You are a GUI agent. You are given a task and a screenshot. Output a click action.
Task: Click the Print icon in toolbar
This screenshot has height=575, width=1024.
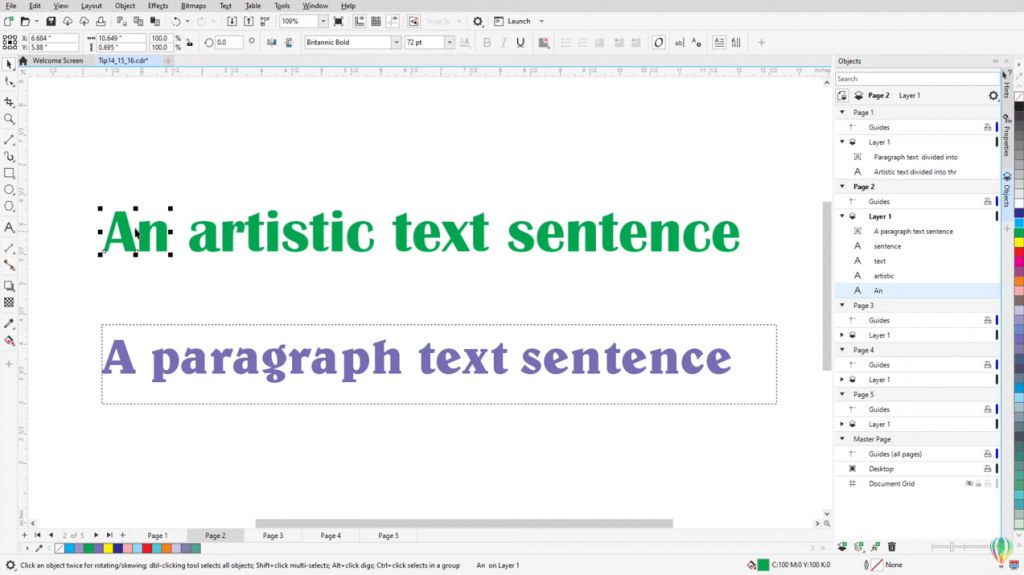tap(101, 22)
